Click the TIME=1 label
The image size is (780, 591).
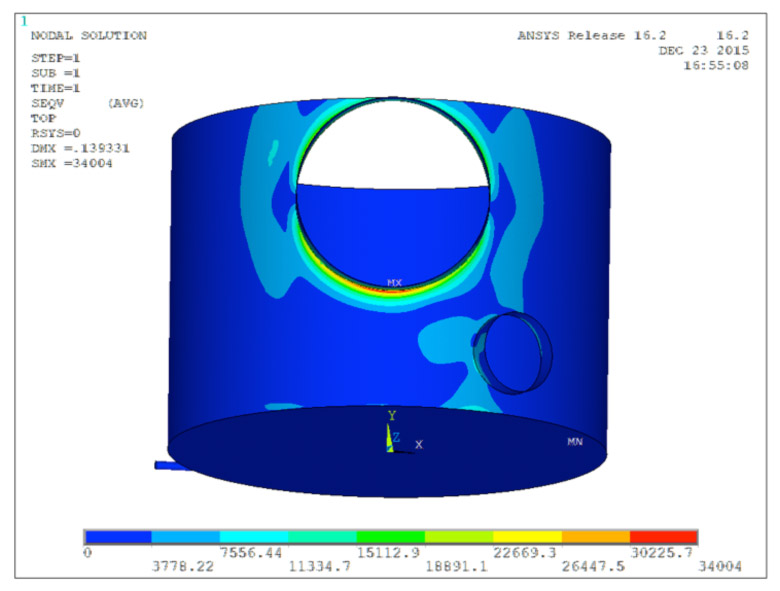(x=56, y=88)
